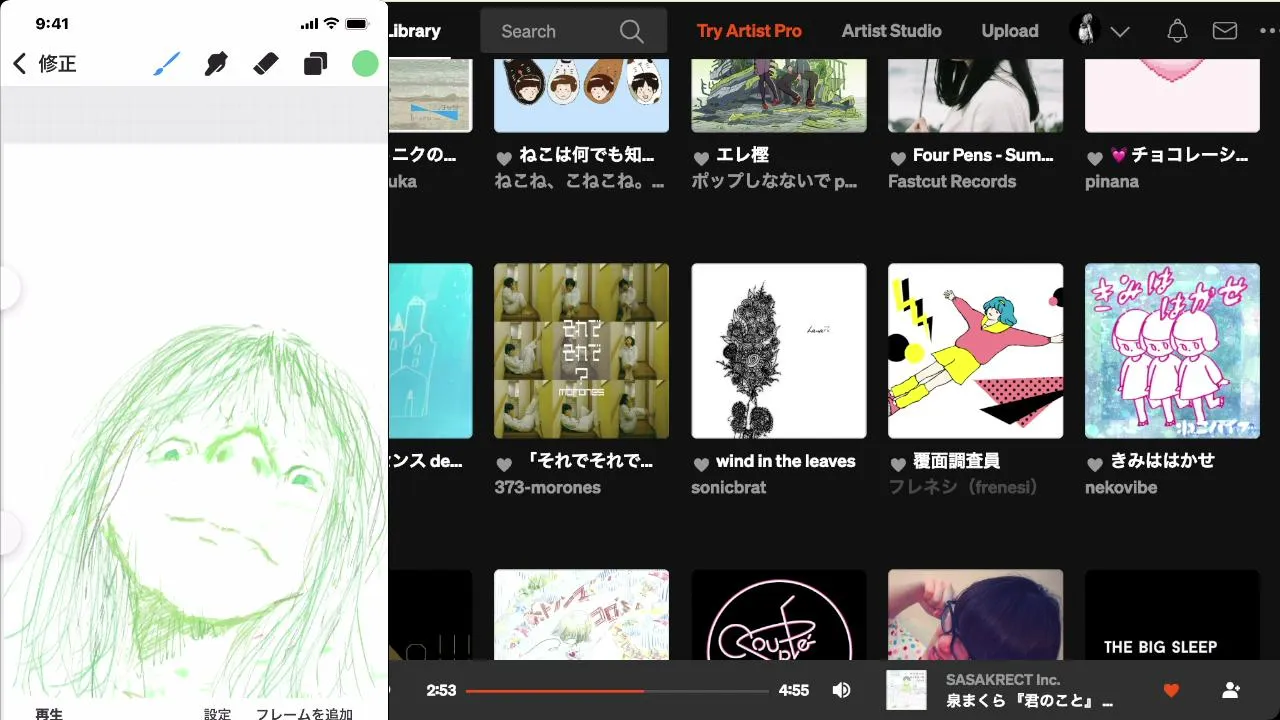This screenshot has height=720, width=1280.
Task: Open the きみははかせ album artwork
Action: (1173, 351)
